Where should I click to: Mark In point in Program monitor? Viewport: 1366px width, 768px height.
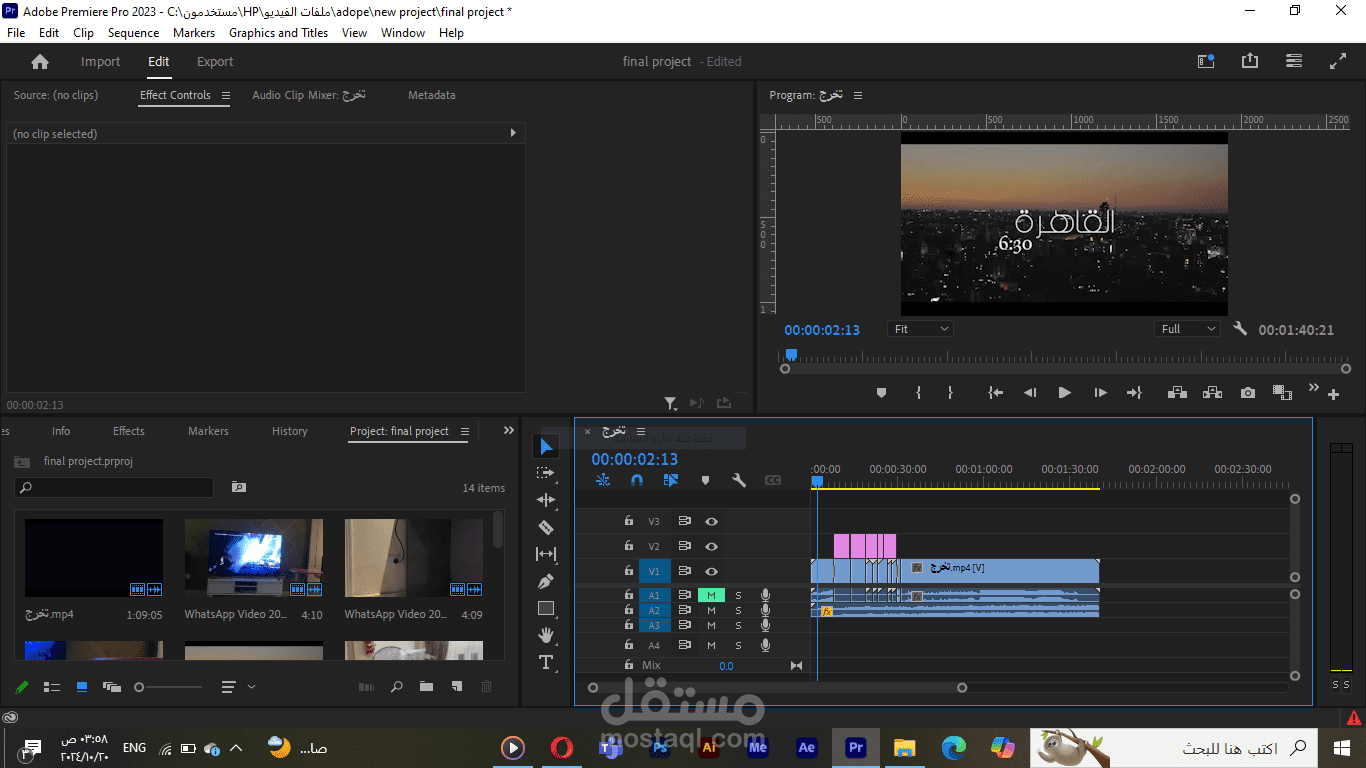(918, 393)
